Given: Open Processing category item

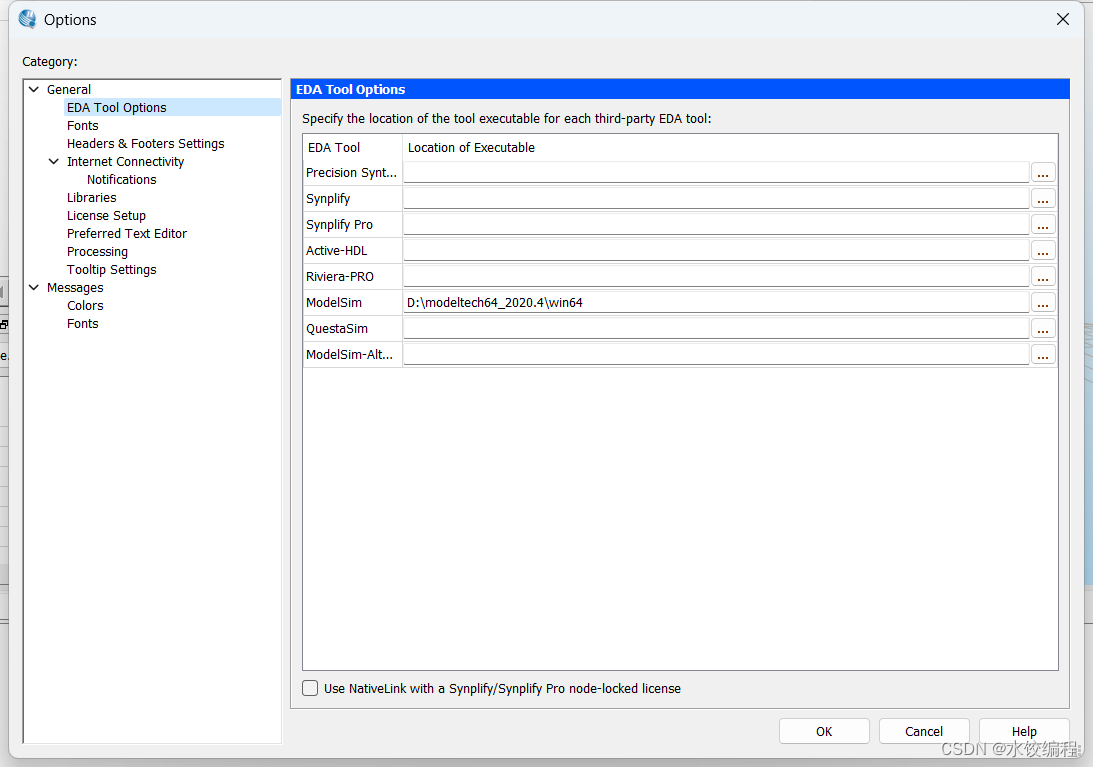Looking at the screenshot, I should [97, 252].
